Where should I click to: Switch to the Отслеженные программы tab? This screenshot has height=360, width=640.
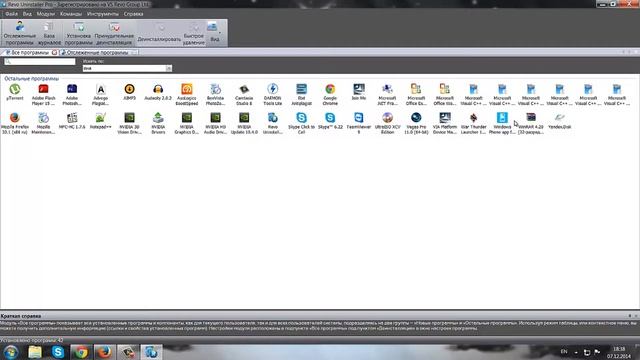click(97, 53)
